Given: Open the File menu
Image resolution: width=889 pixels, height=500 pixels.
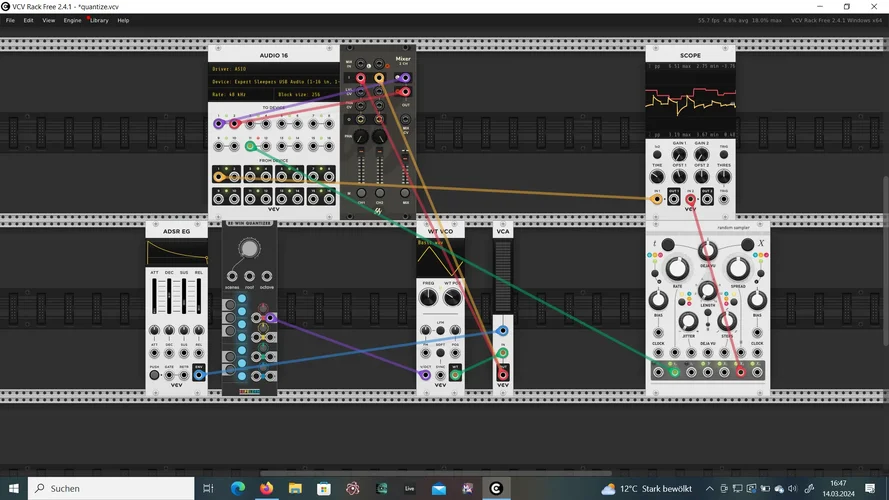Looking at the screenshot, I should click(10, 20).
